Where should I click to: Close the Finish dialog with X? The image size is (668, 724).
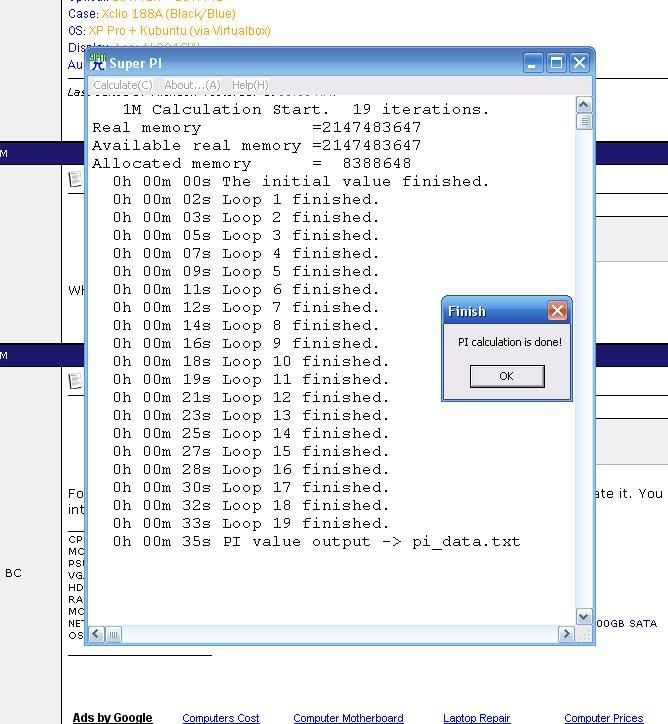[x=557, y=311]
